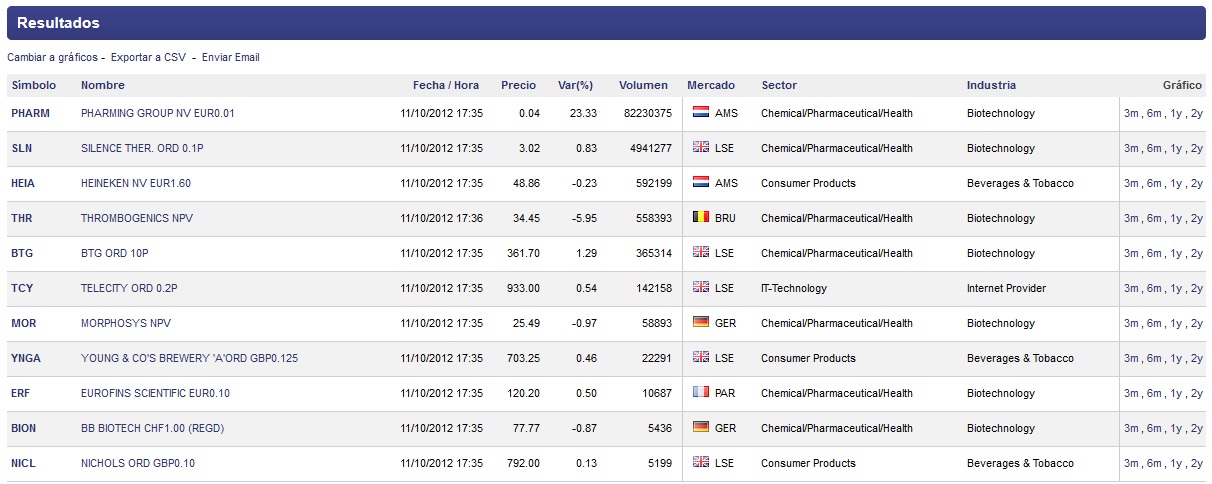
Task: Sort by the Var(%) column header
Action: (x=575, y=86)
